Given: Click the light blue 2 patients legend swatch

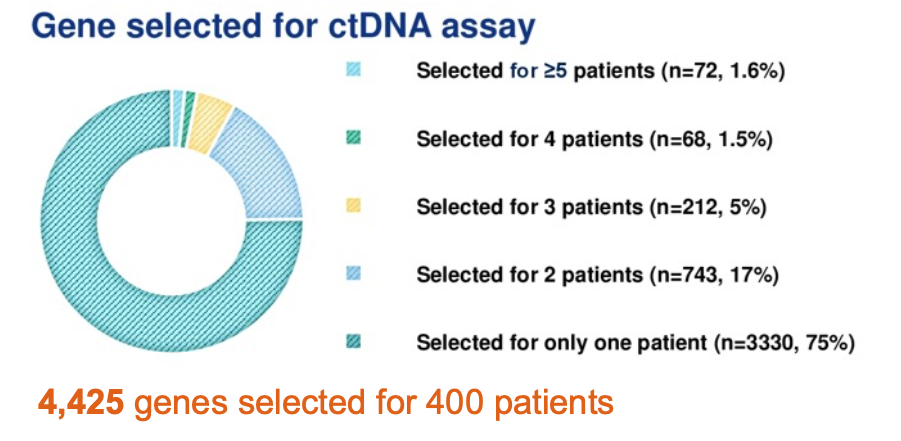Looking at the screenshot, I should [x=353, y=274].
